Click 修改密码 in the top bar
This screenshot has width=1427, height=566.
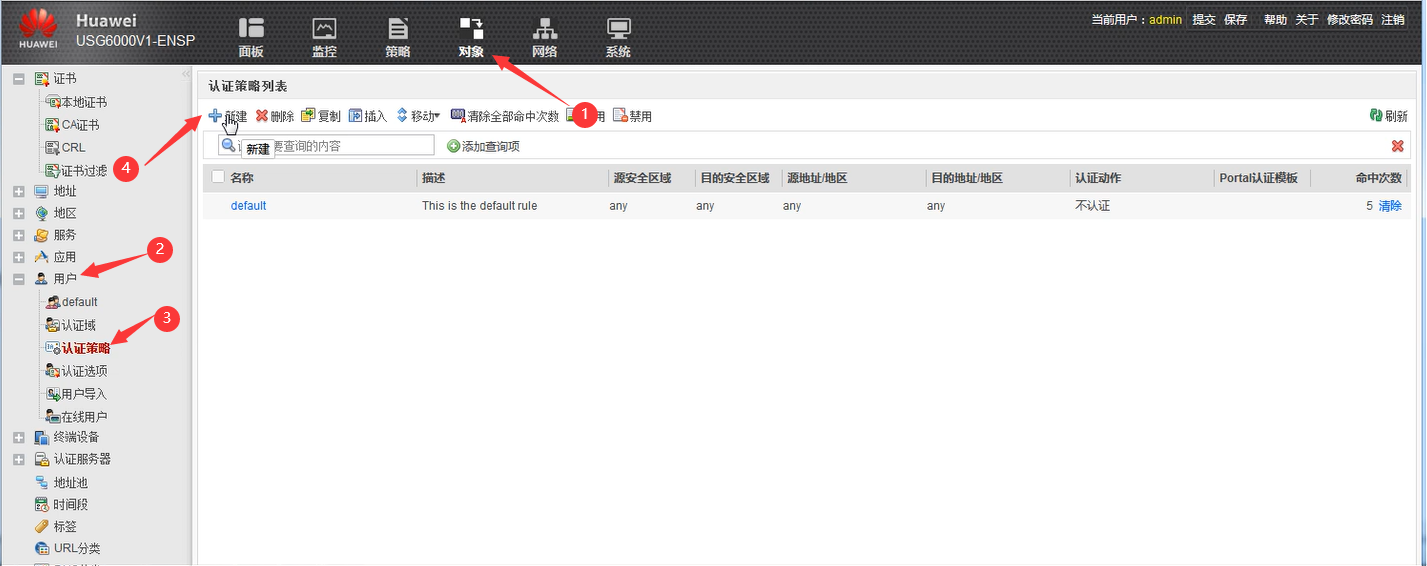click(1349, 20)
